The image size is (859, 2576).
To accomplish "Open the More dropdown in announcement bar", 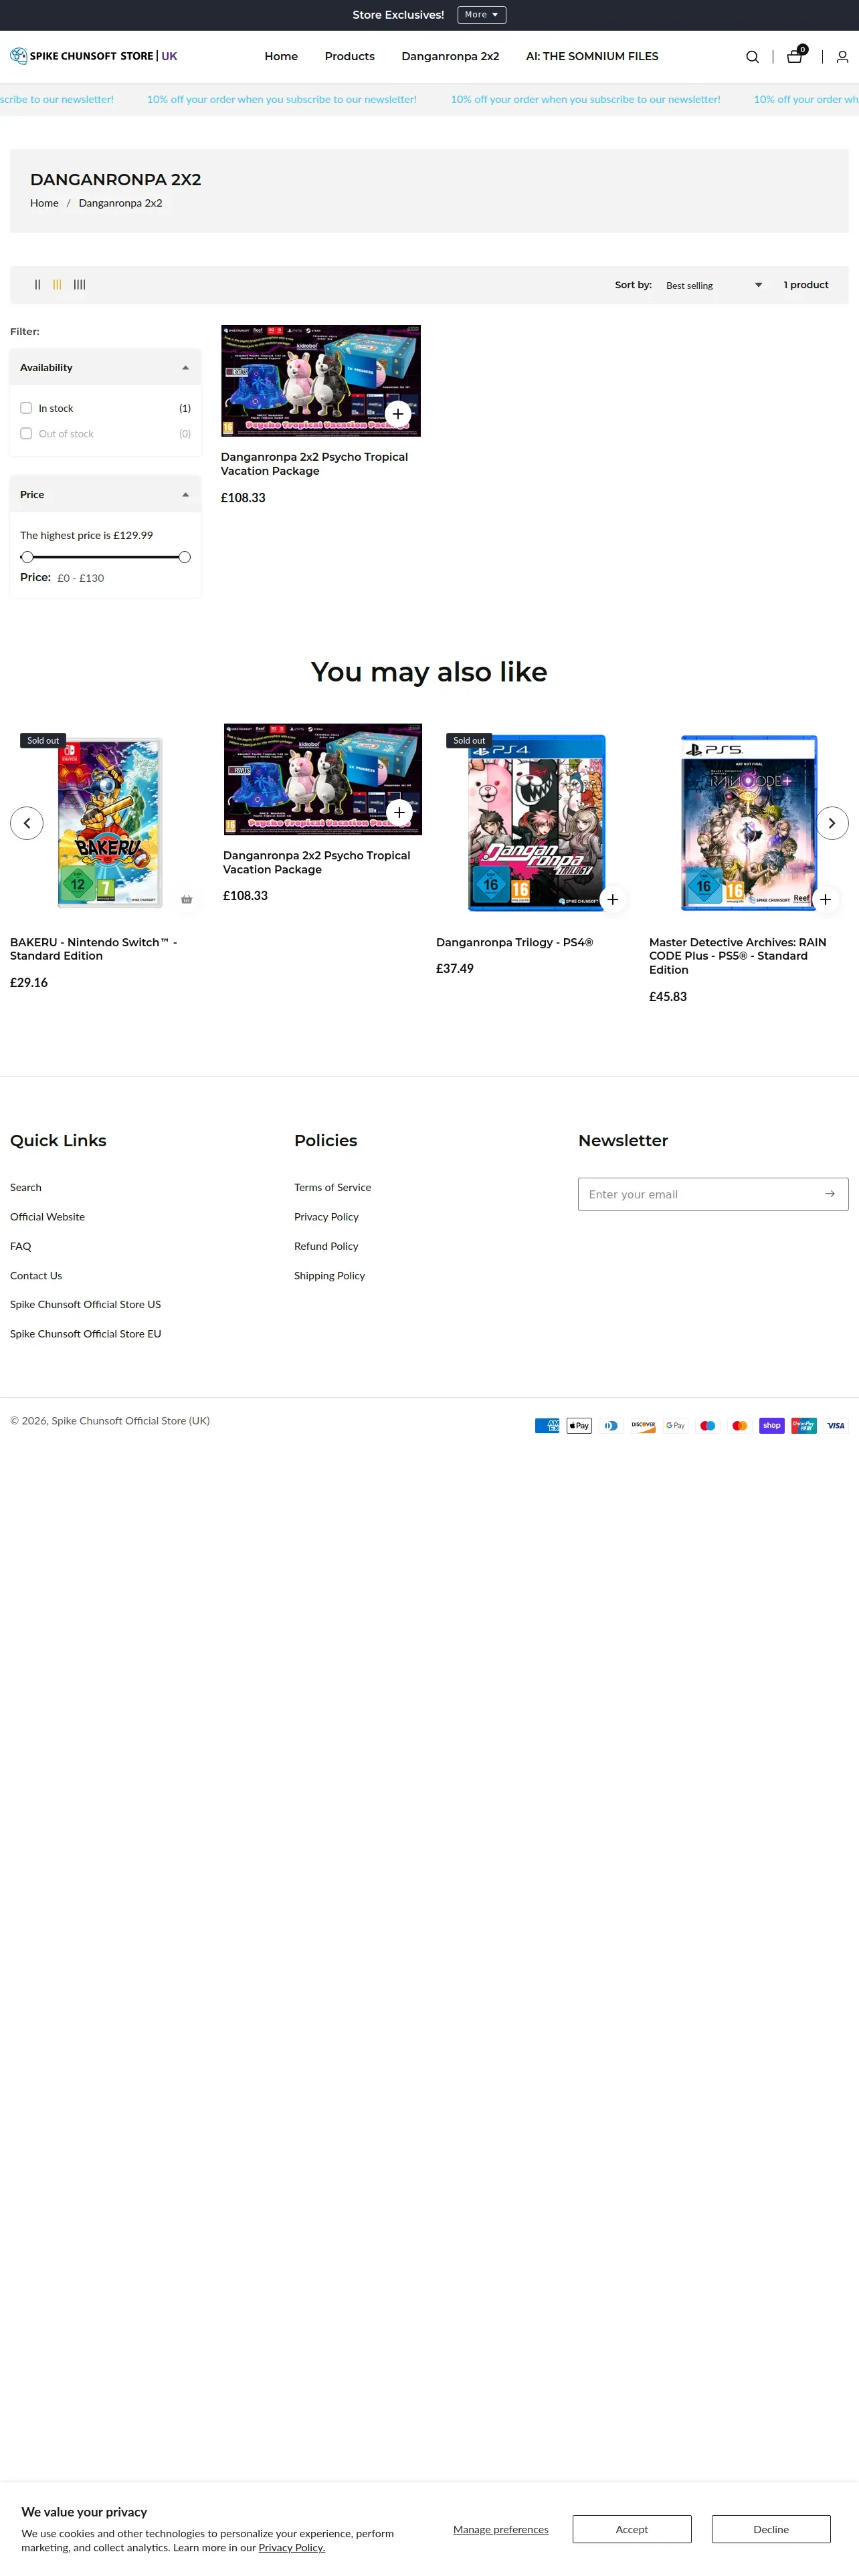I will tap(482, 15).
